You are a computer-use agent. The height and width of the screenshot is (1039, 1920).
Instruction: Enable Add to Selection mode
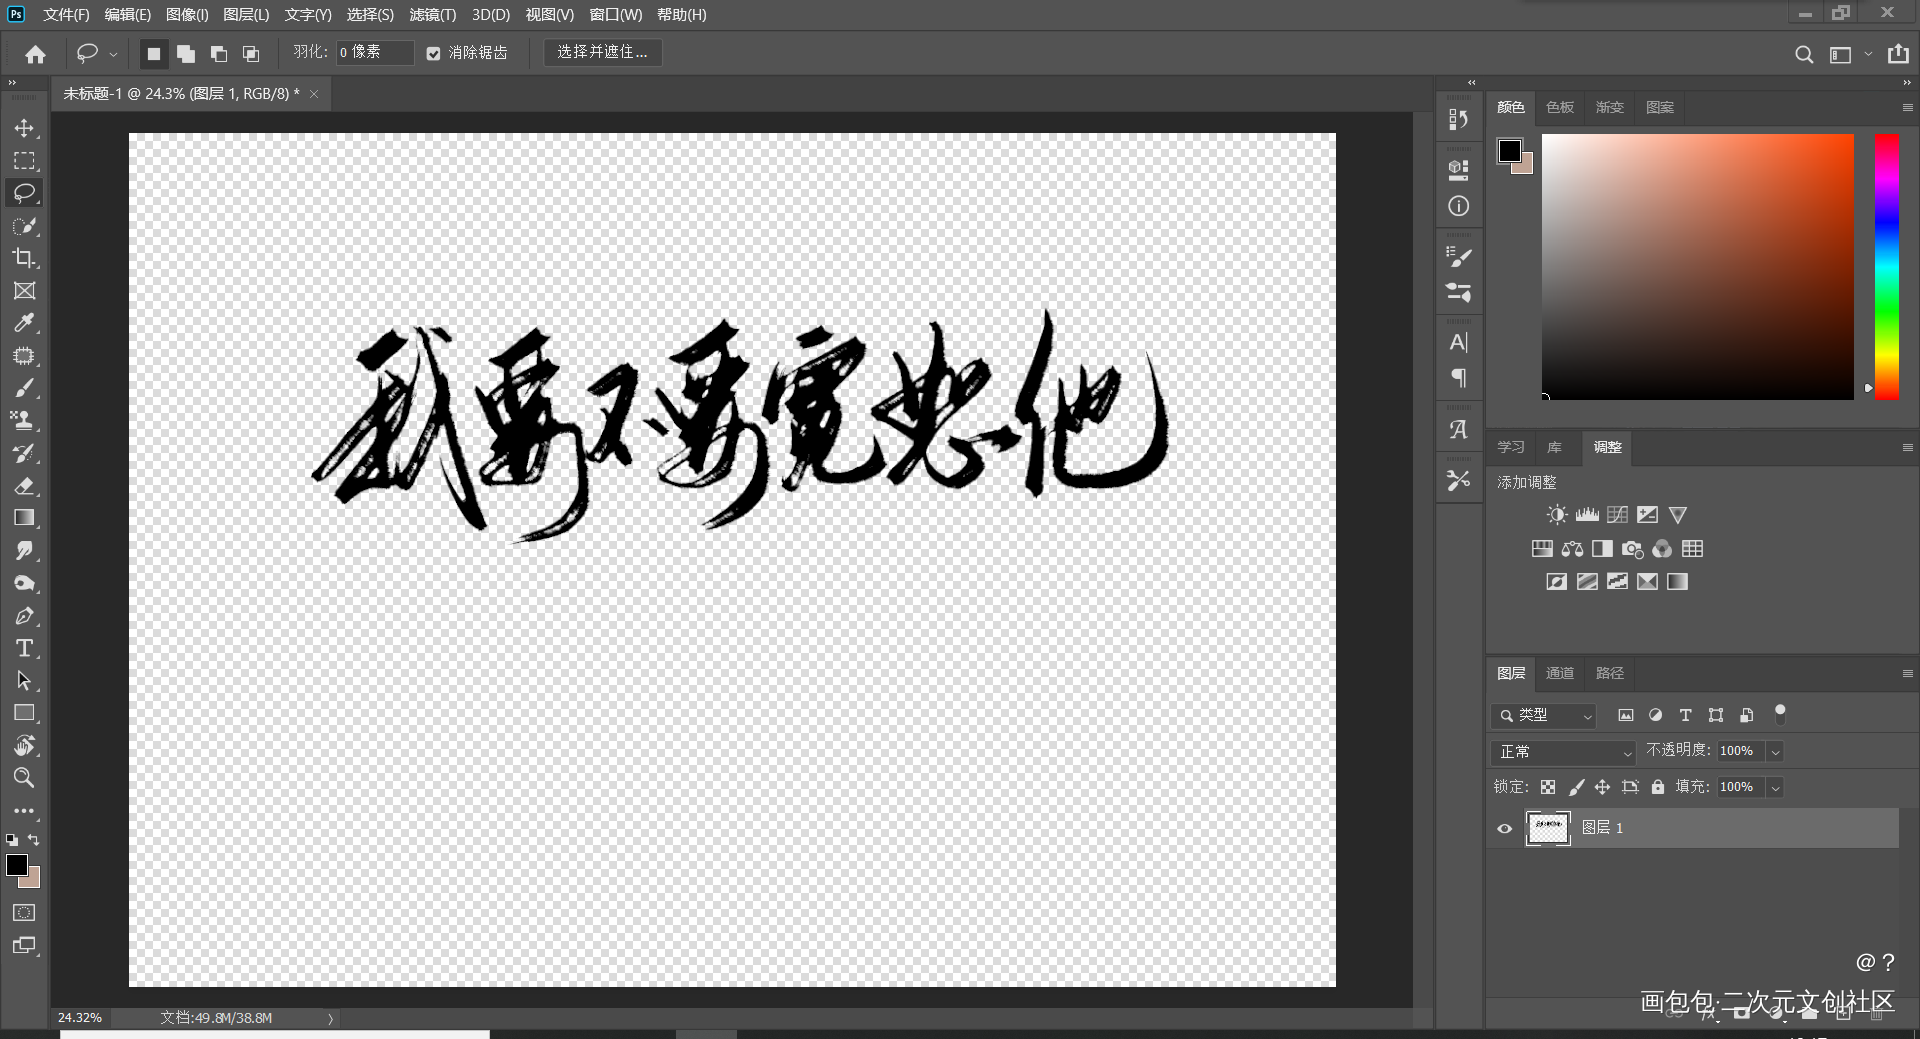pyautogui.click(x=186, y=54)
